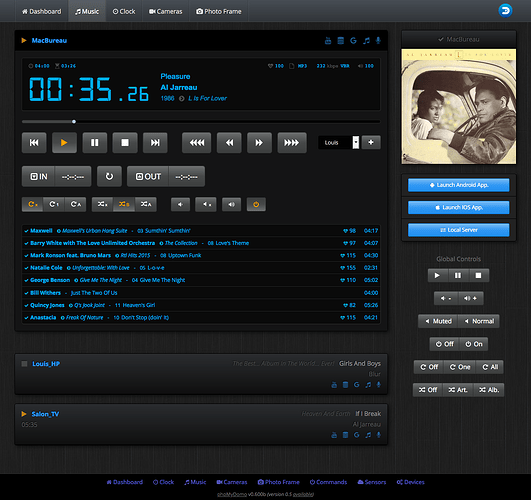Enable repeat all mode in player
Viewport: 531px width, 500px height.
coord(76,204)
